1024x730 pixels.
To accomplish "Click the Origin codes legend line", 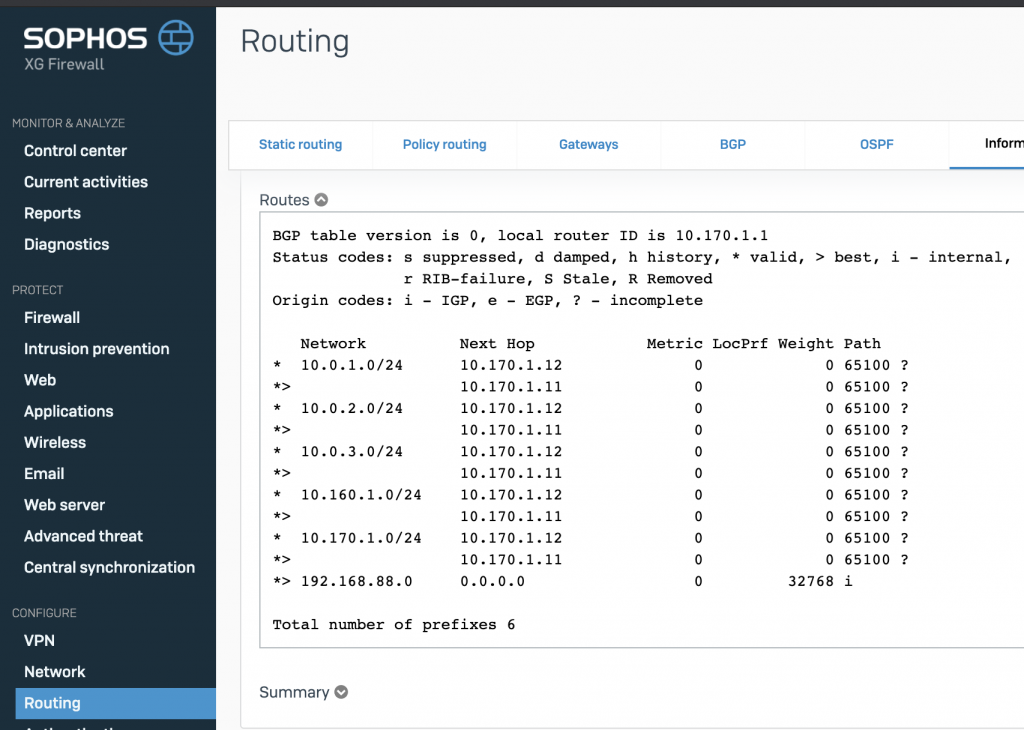I will click(x=488, y=301).
